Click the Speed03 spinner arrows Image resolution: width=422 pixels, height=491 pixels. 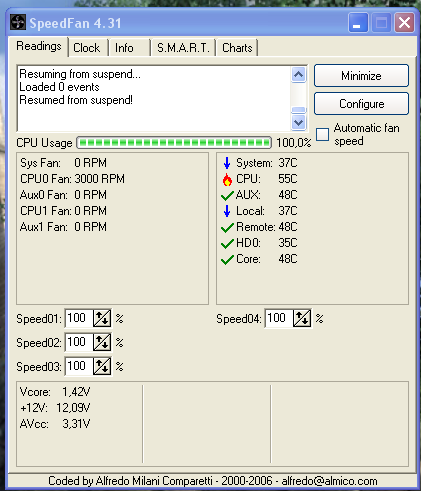point(102,366)
